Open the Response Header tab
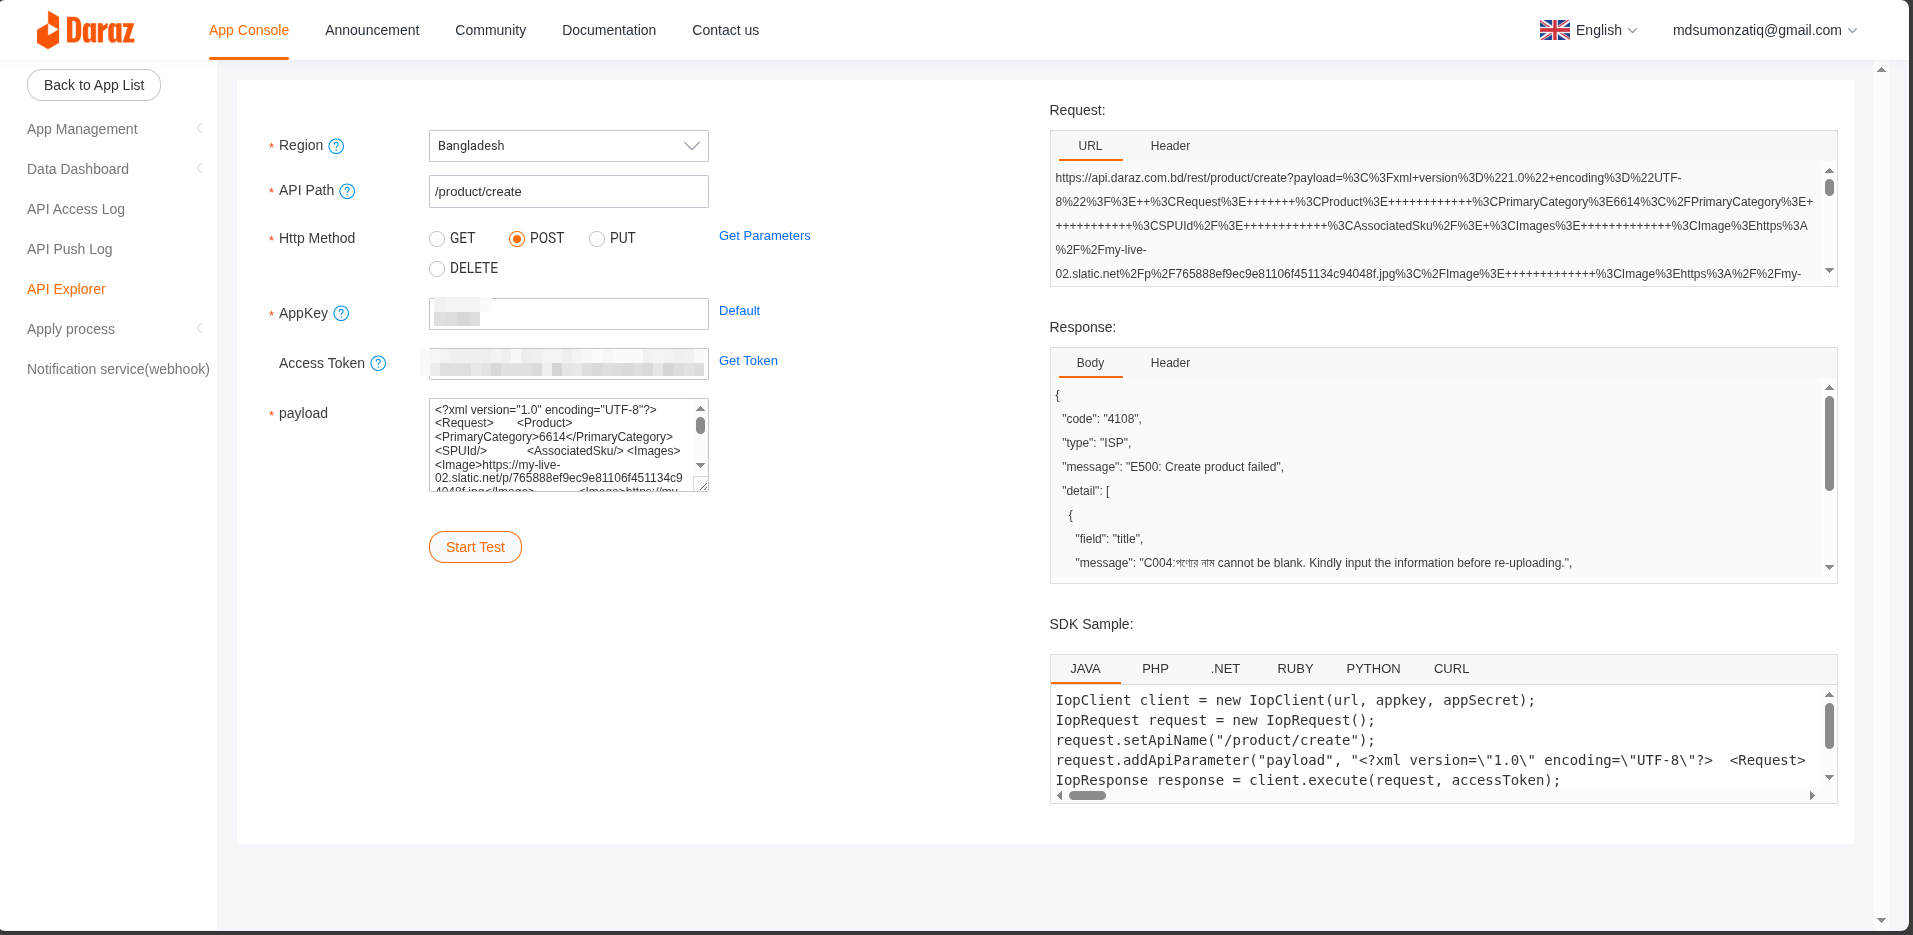This screenshot has height=935, width=1913. [1170, 363]
